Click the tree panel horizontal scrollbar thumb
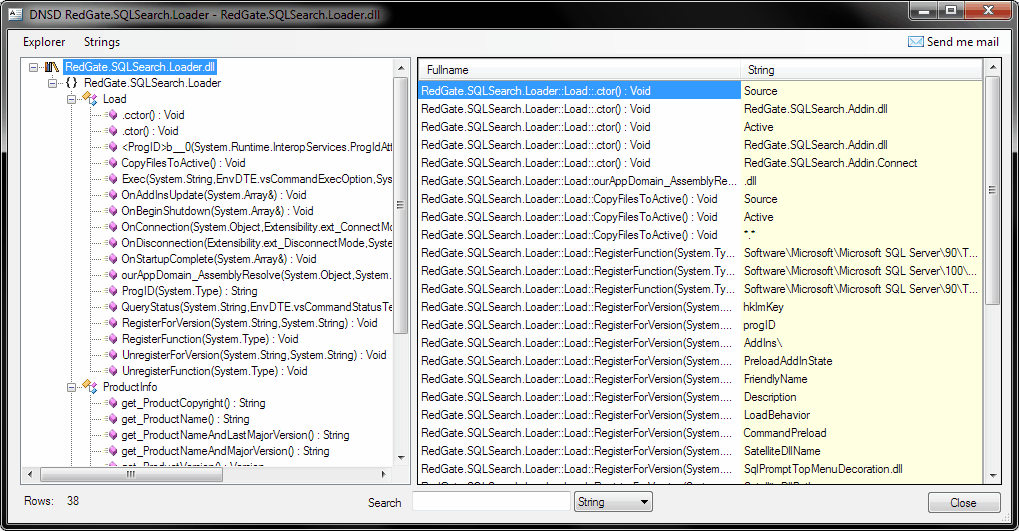The height and width of the screenshot is (531, 1019). [131, 474]
